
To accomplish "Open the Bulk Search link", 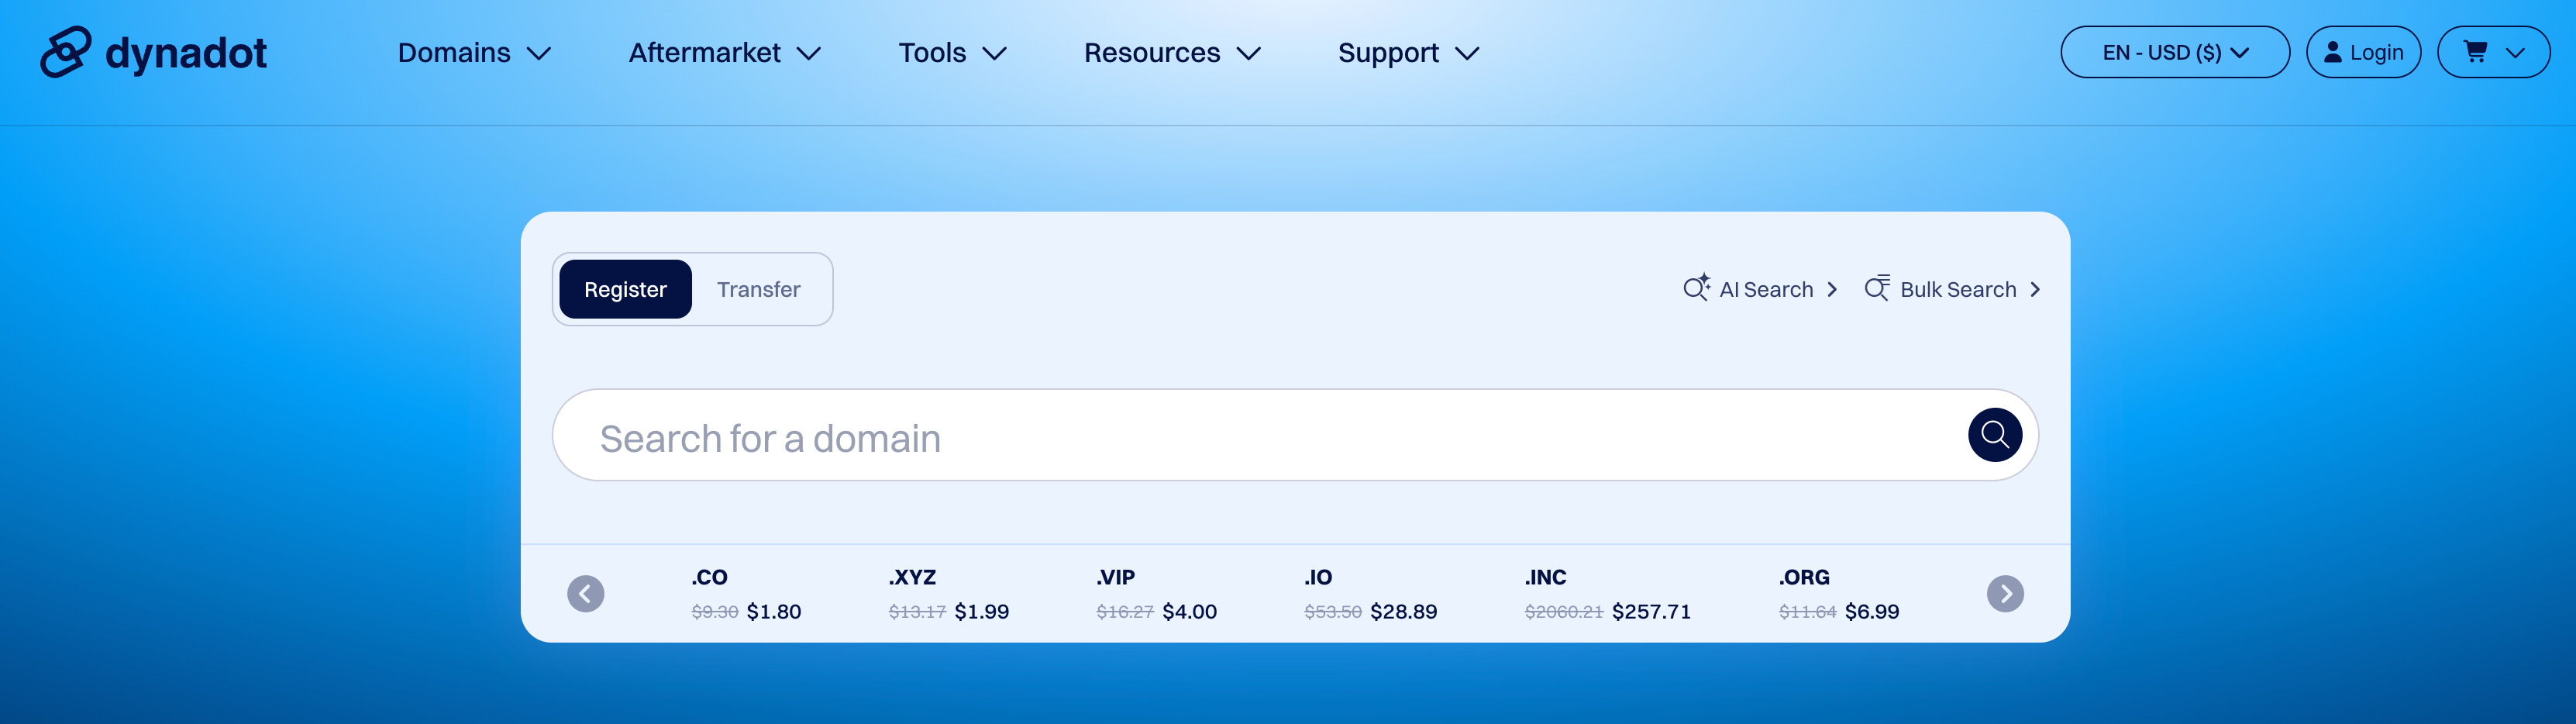I will point(1952,289).
